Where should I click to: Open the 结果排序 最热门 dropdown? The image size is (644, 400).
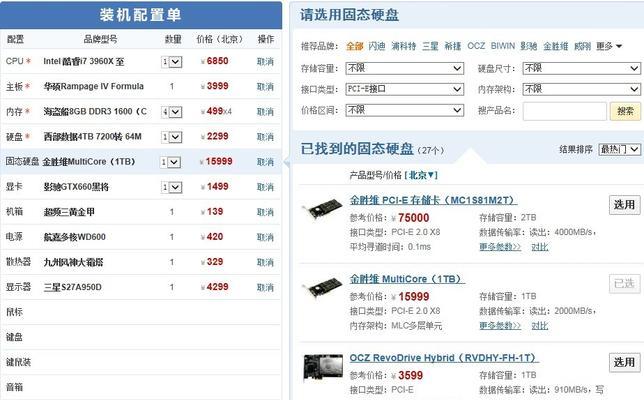619,149
